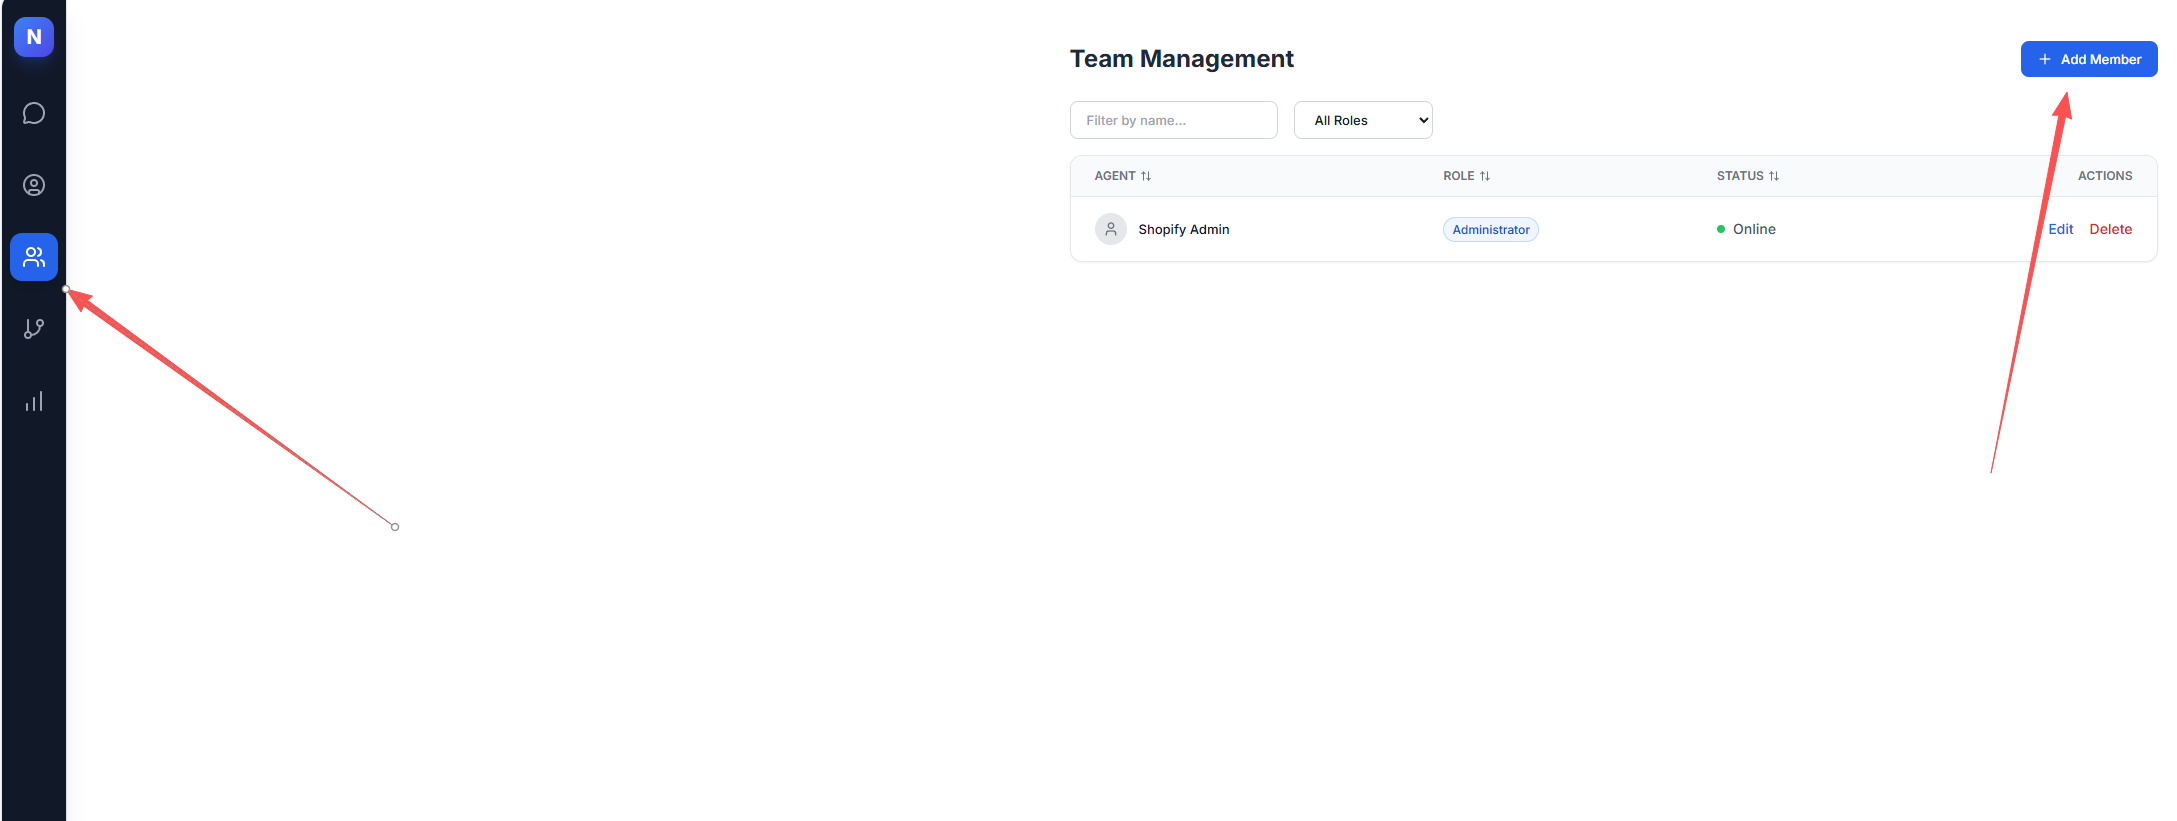Open the user profile circle icon
Screen dimensions: 2177x821
click(34, 185)
